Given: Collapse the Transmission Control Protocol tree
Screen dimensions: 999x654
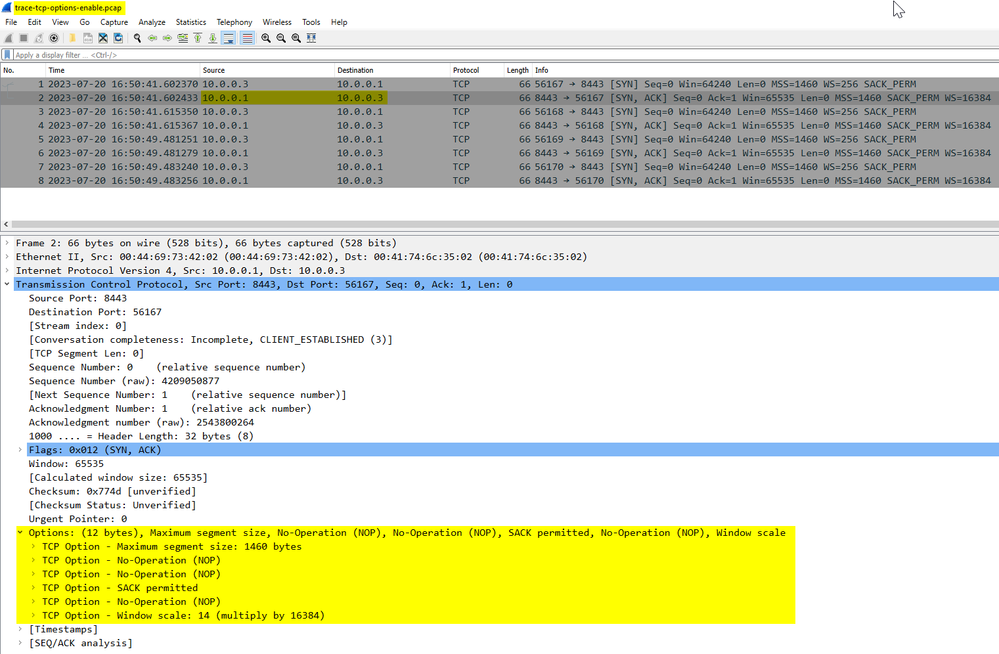Looking at the screenshot, I should 7,284.
